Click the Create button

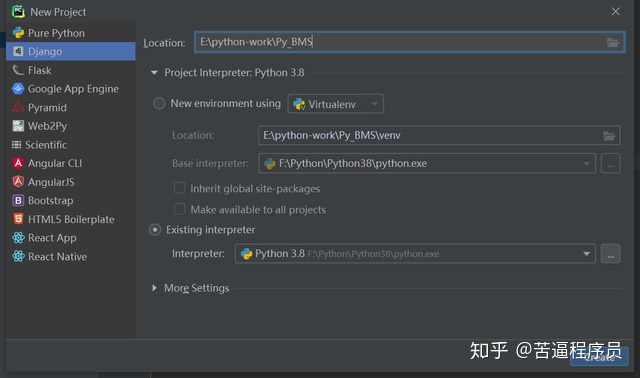click(599, 356)
